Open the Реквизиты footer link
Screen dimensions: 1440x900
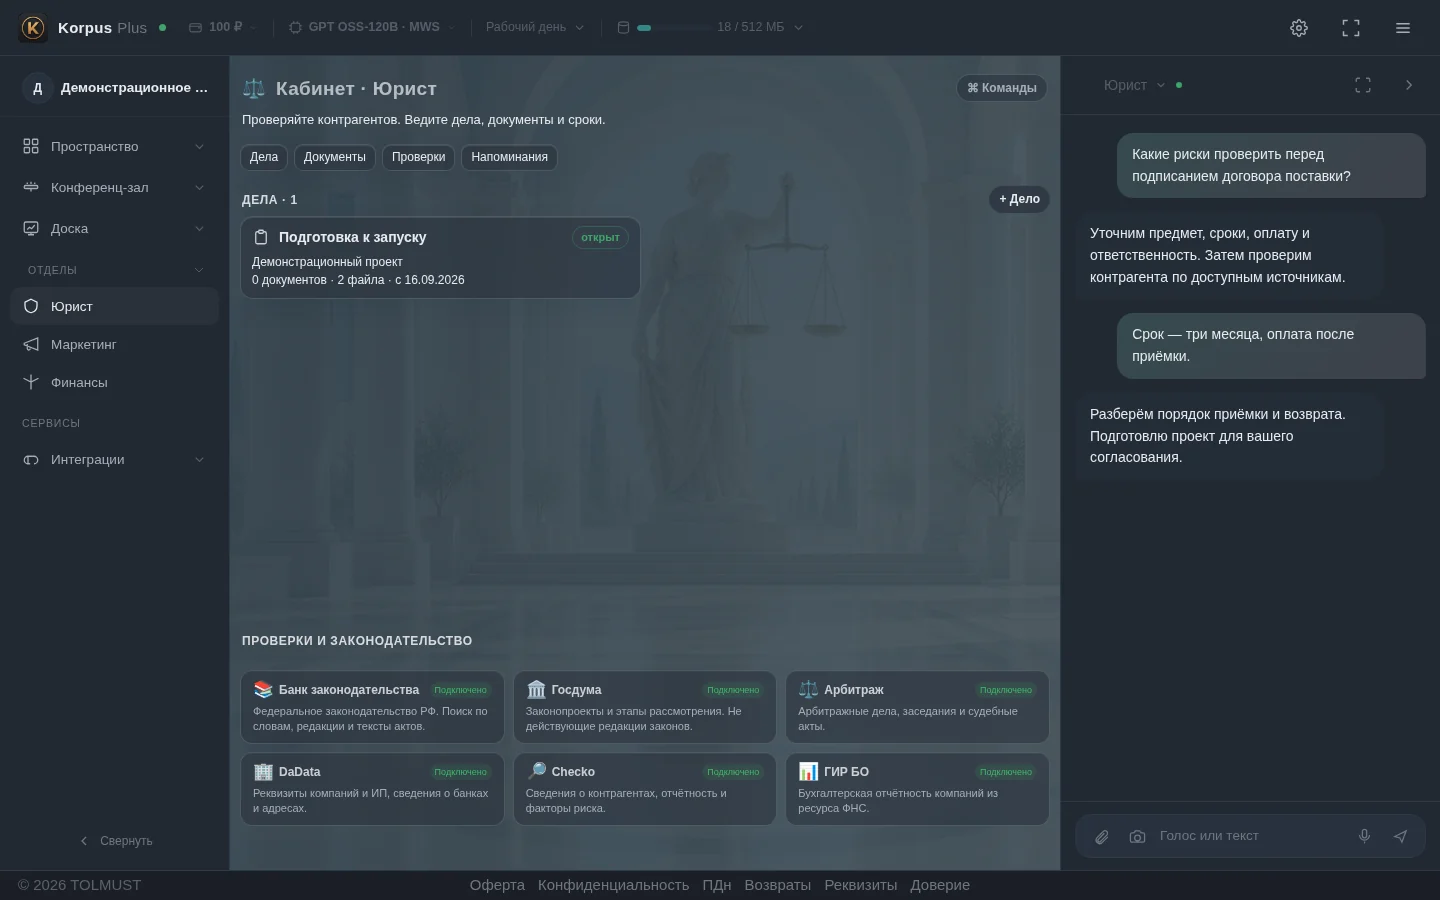click(x=861, y=885)
